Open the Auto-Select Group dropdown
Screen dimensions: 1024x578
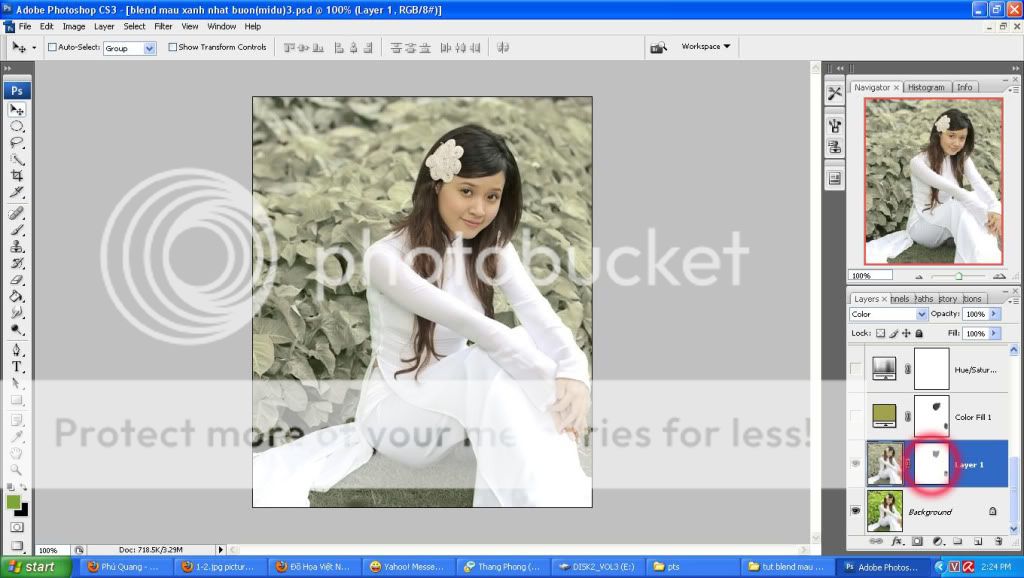150,48
